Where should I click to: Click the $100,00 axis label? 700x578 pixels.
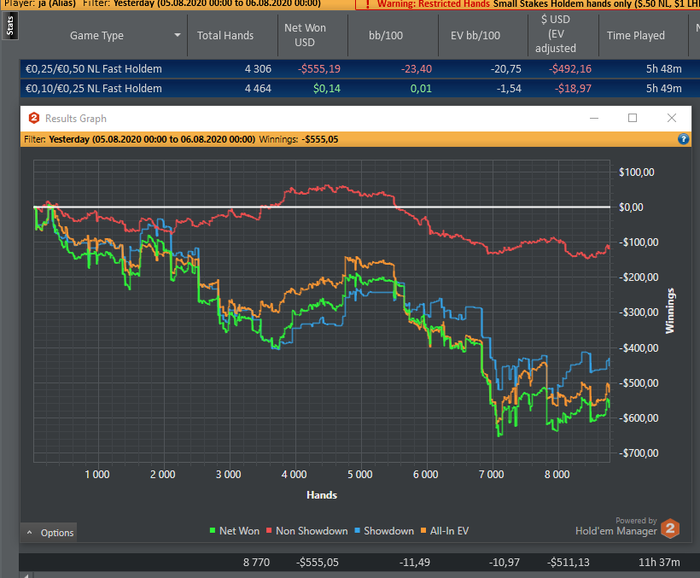click(x=637, y=172)
